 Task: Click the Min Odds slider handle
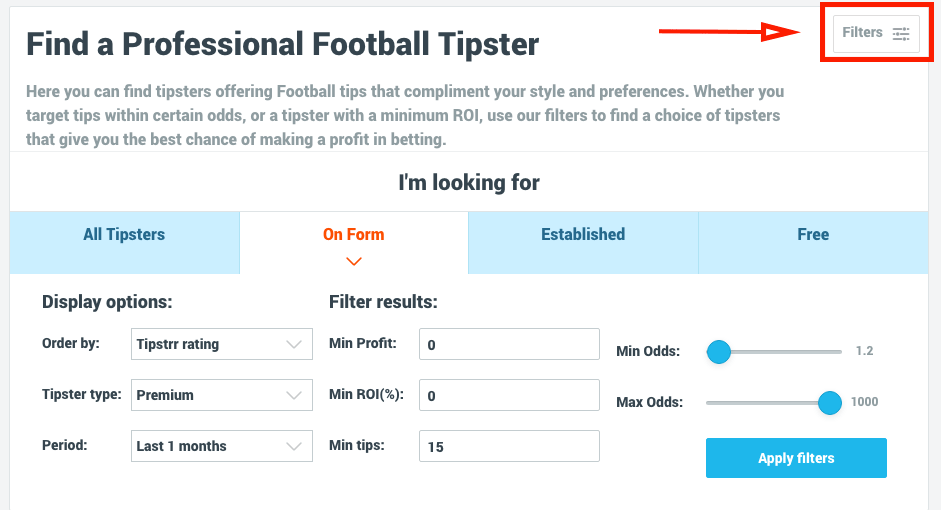point(719,351)
